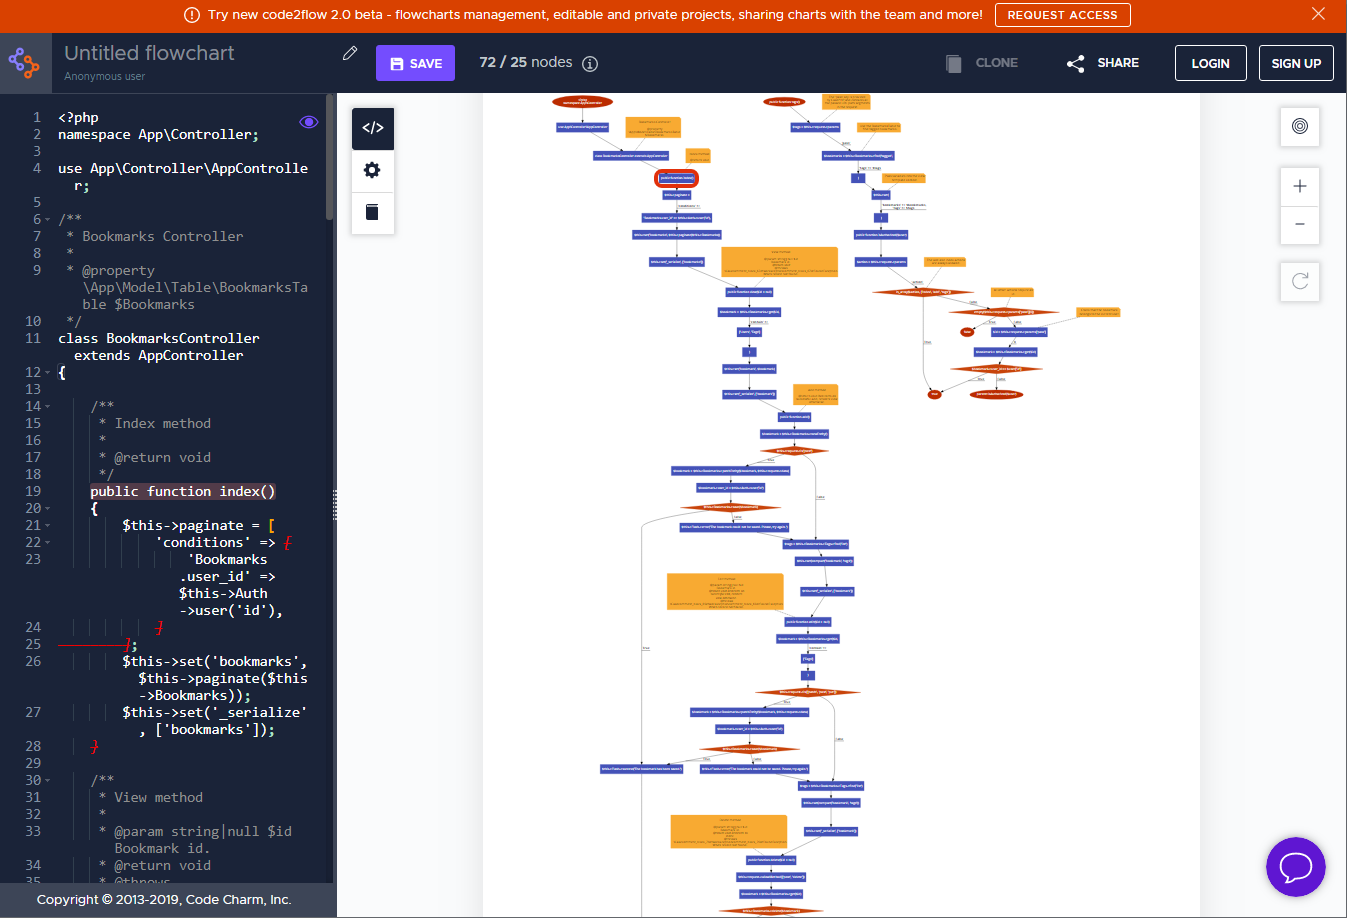The image size is (1347, 918).
Task: Open the support chat bubble
Action: coord(1296,867)
